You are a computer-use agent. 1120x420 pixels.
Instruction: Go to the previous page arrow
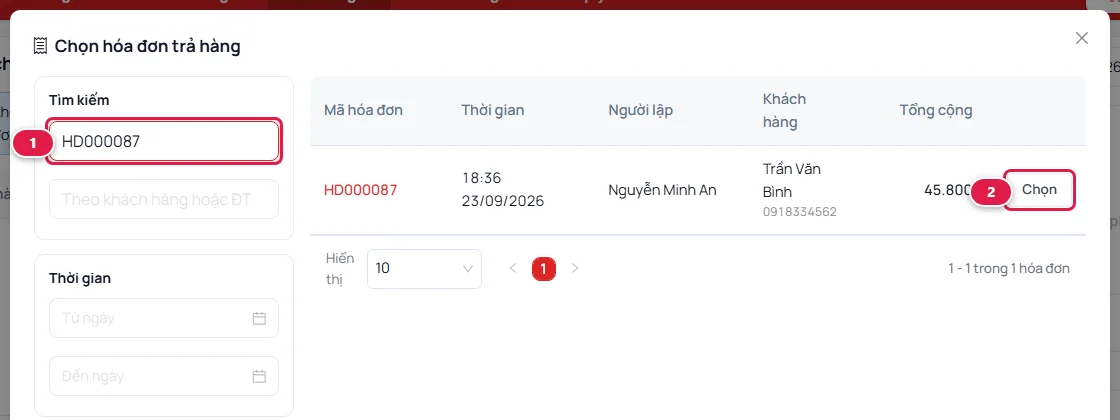pyautogui.click(x=512, y=269)
